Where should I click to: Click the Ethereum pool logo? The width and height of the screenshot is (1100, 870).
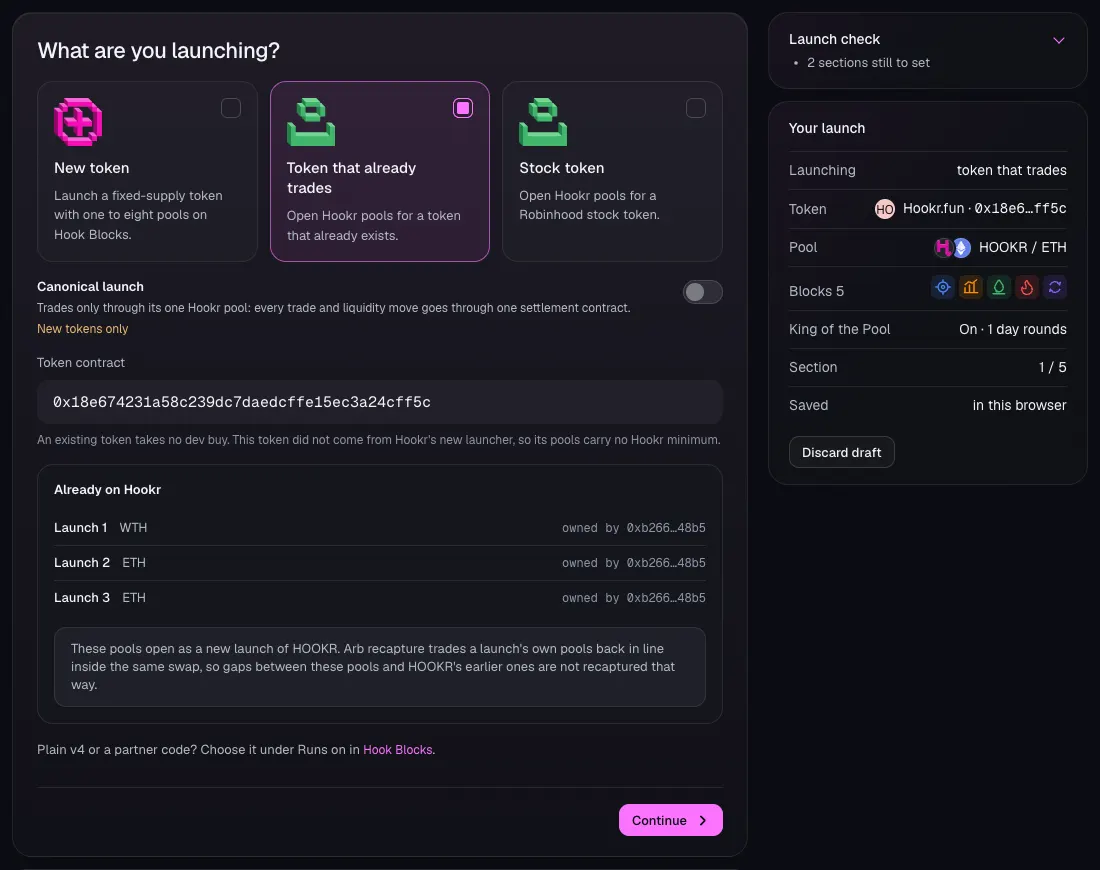tap(962, 248)
